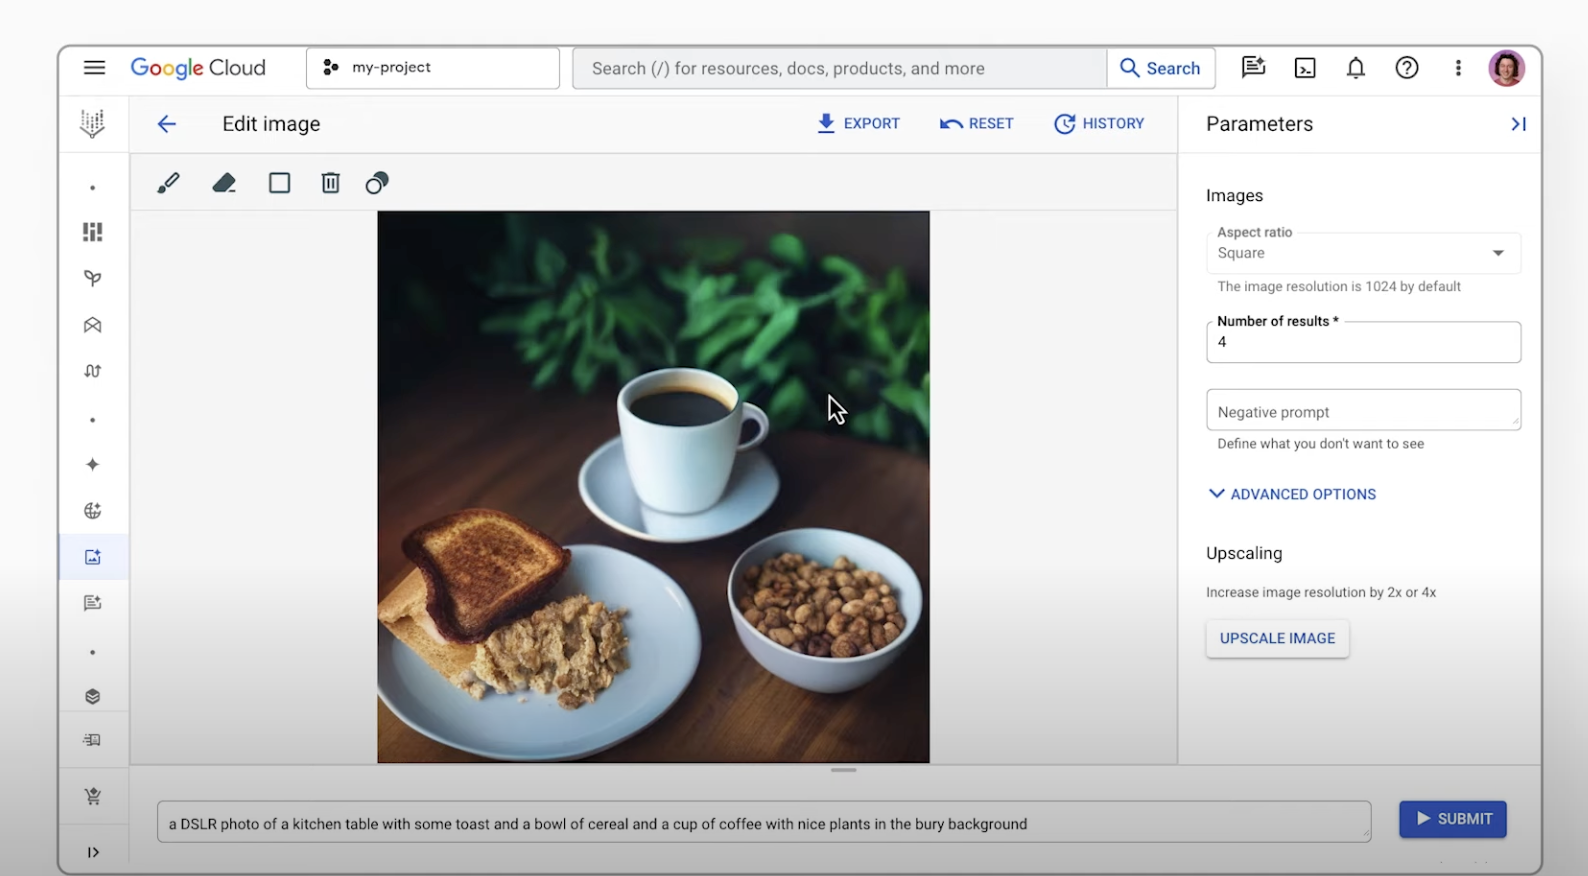
Task: Open the text prompt sidebar icon
Action: pos(93,603)
